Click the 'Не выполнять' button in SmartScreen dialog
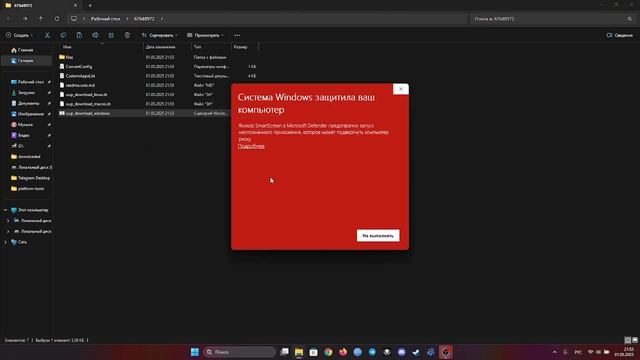The width and height of the screenshot is (640, 360). (378, 236)
